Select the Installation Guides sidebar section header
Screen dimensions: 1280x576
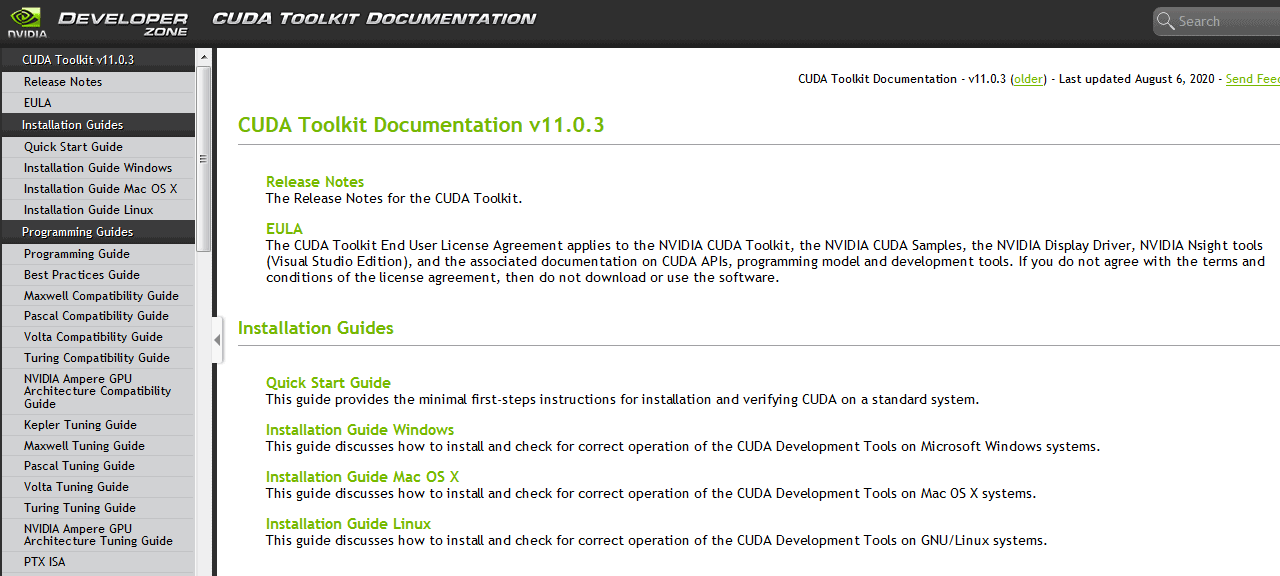pyautogui.click(x=98, y=125)
